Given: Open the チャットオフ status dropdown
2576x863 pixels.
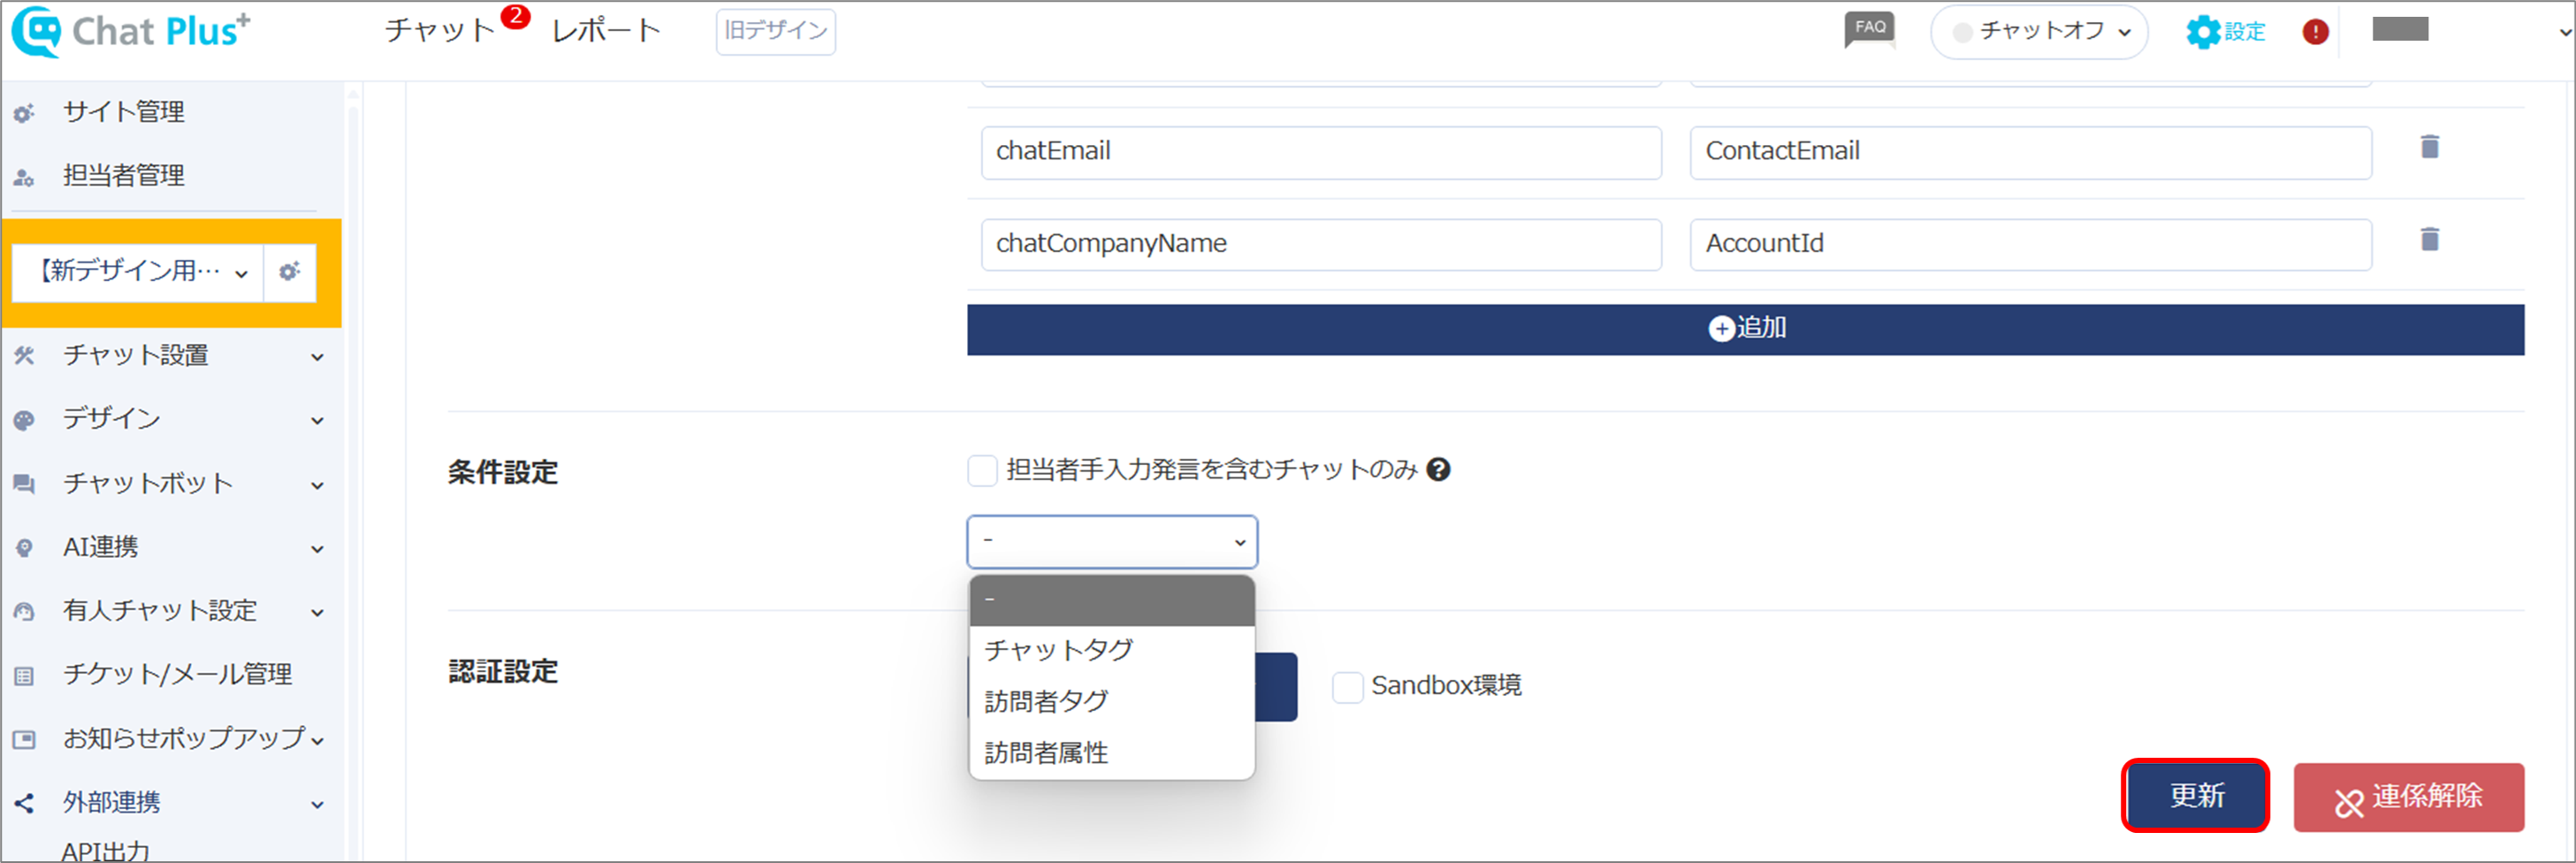Looking at the screenshot, I should point(2039,32).
